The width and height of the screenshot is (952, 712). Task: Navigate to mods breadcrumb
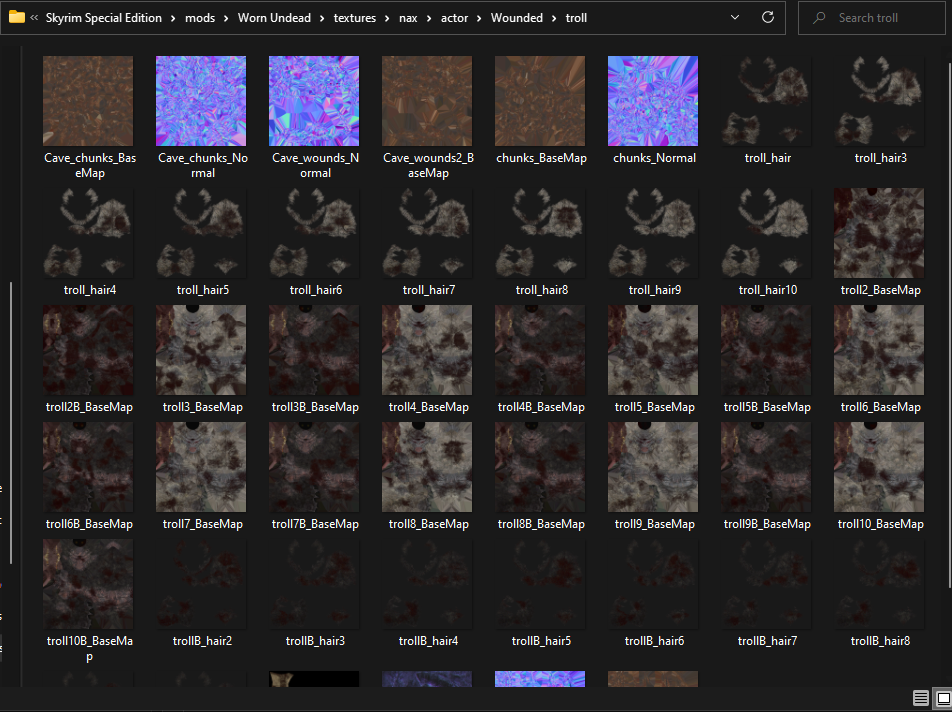pyautogui.click(x=200, y=18)
